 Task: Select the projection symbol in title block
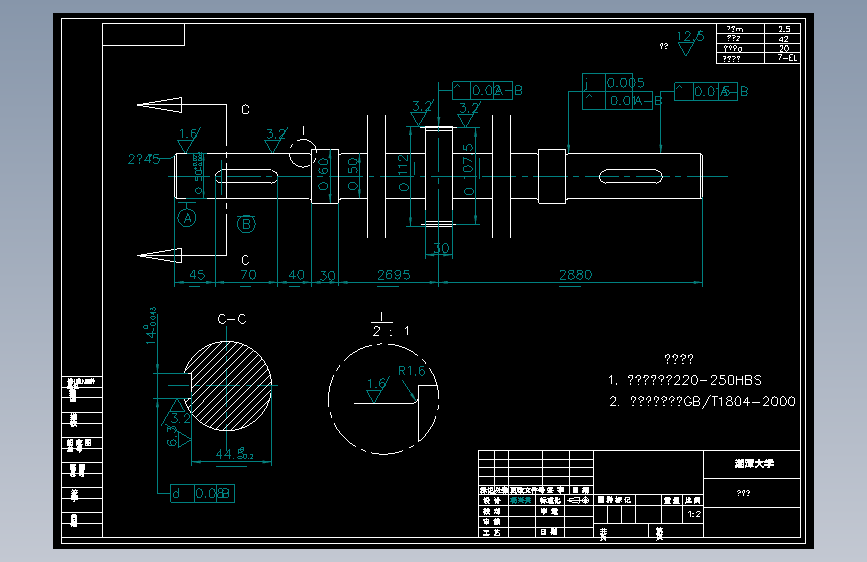coord(579,500)
